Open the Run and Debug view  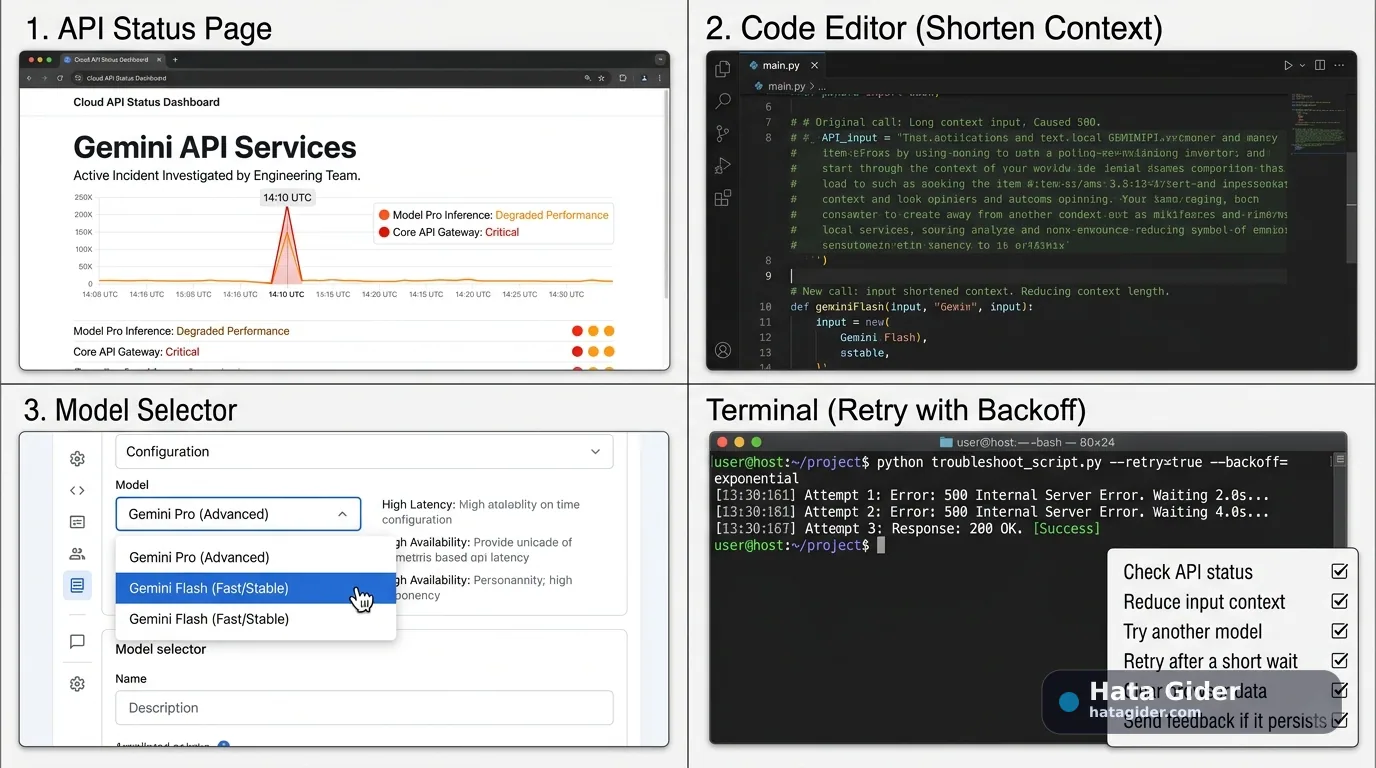[723, 165]
